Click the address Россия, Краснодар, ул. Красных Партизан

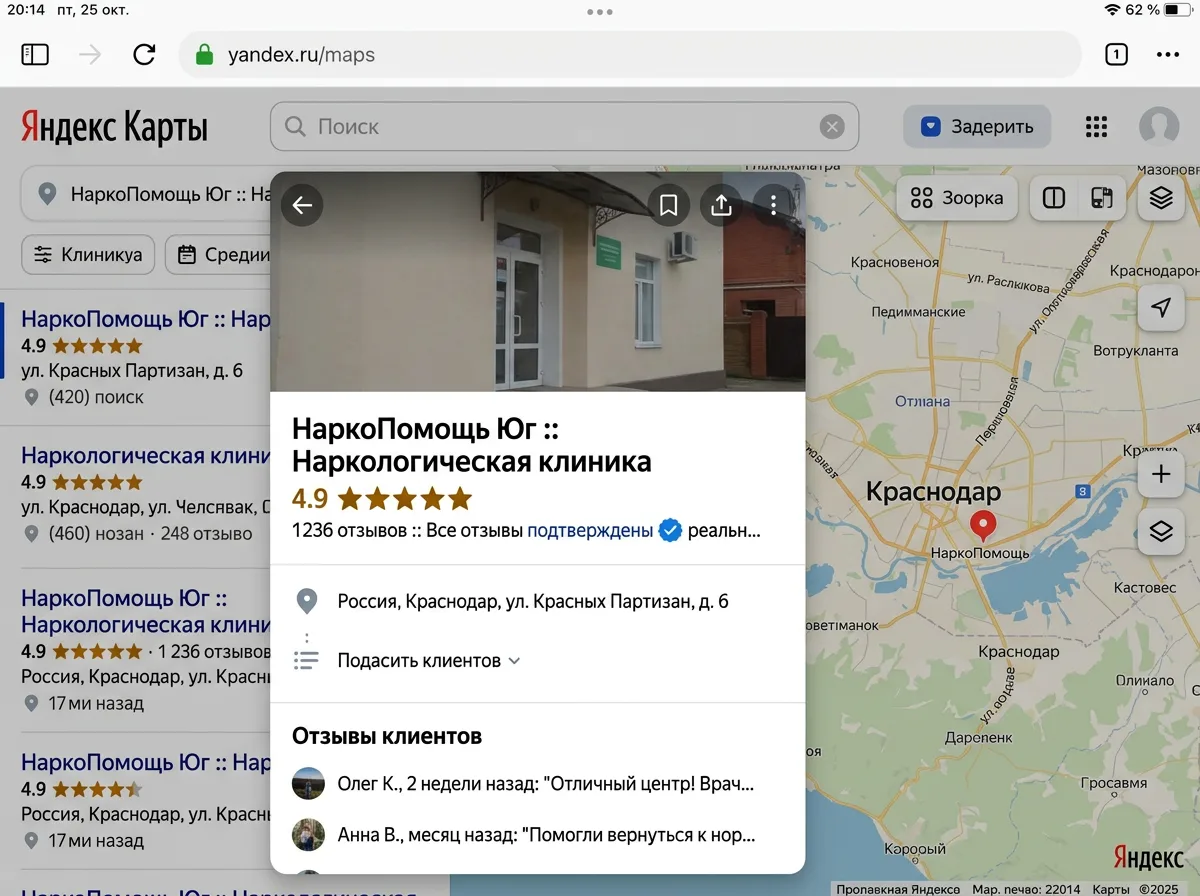coord(533,601)
